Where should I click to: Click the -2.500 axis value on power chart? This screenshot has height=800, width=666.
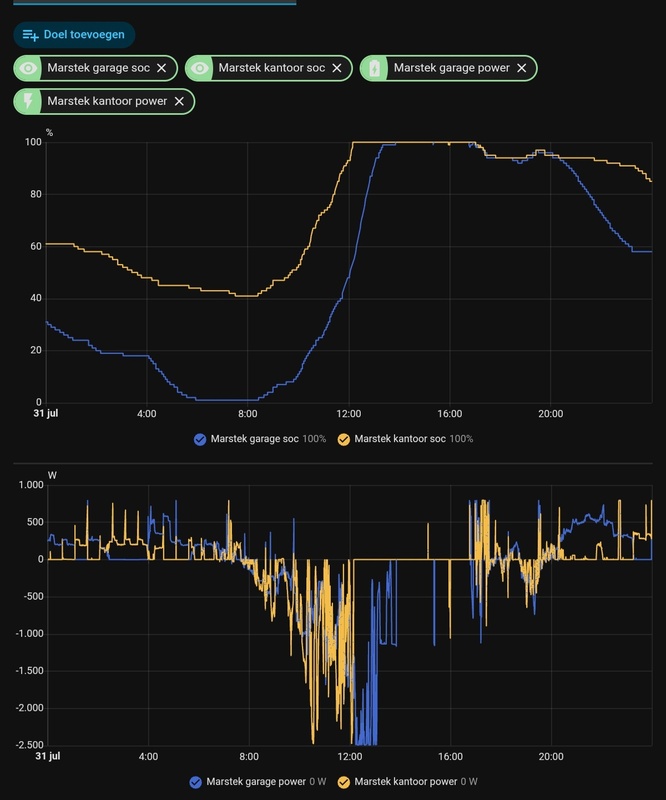pos(30,745)
